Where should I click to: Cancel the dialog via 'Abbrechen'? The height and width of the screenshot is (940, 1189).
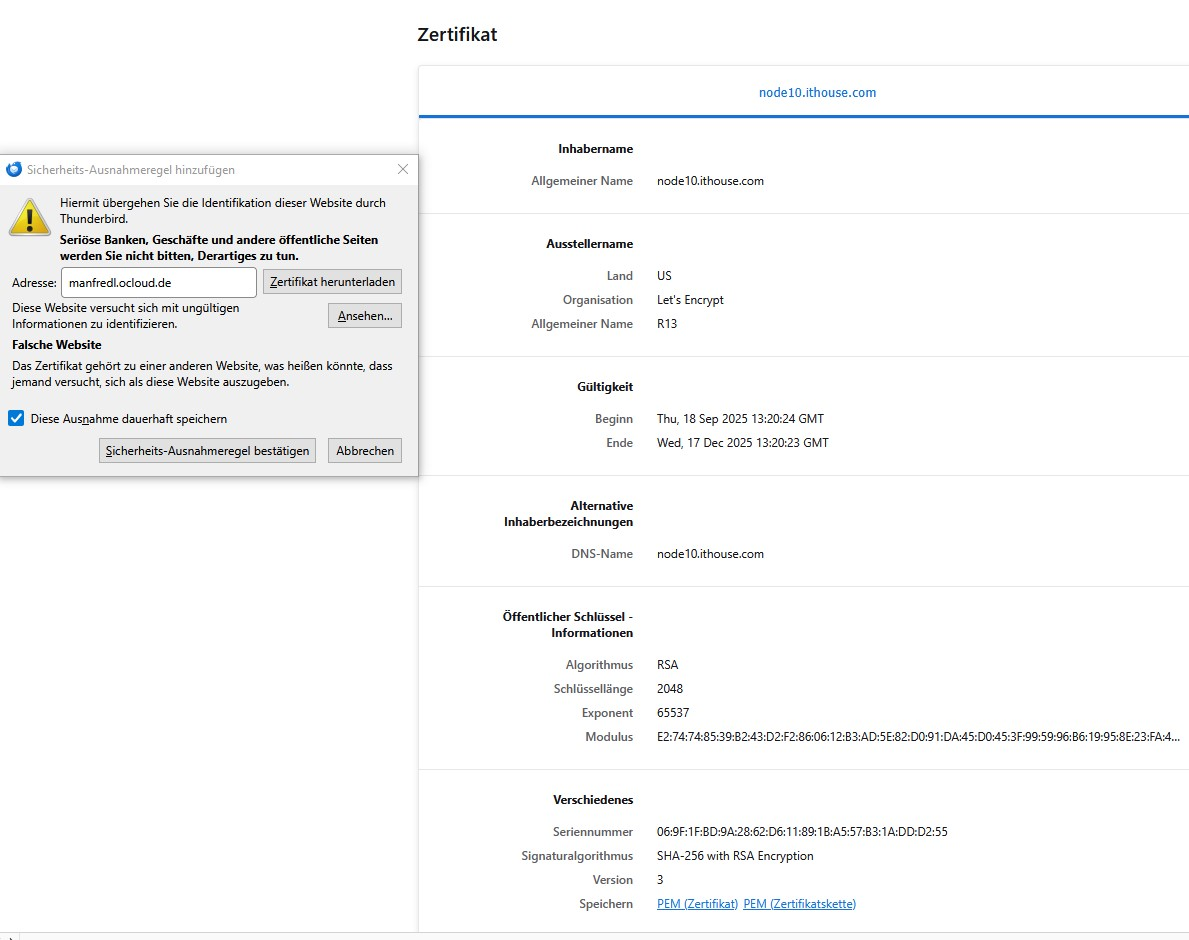click(x=365, y=451)
